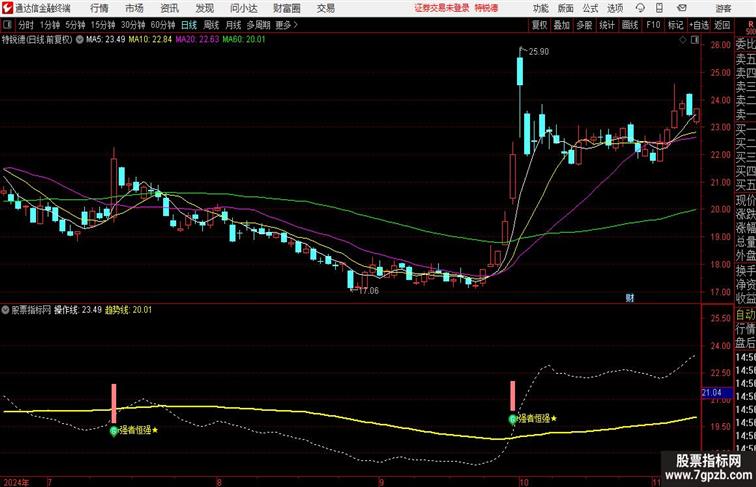Click the 画线 drawing button
This screenshot has width=756, height=487.
629,25
